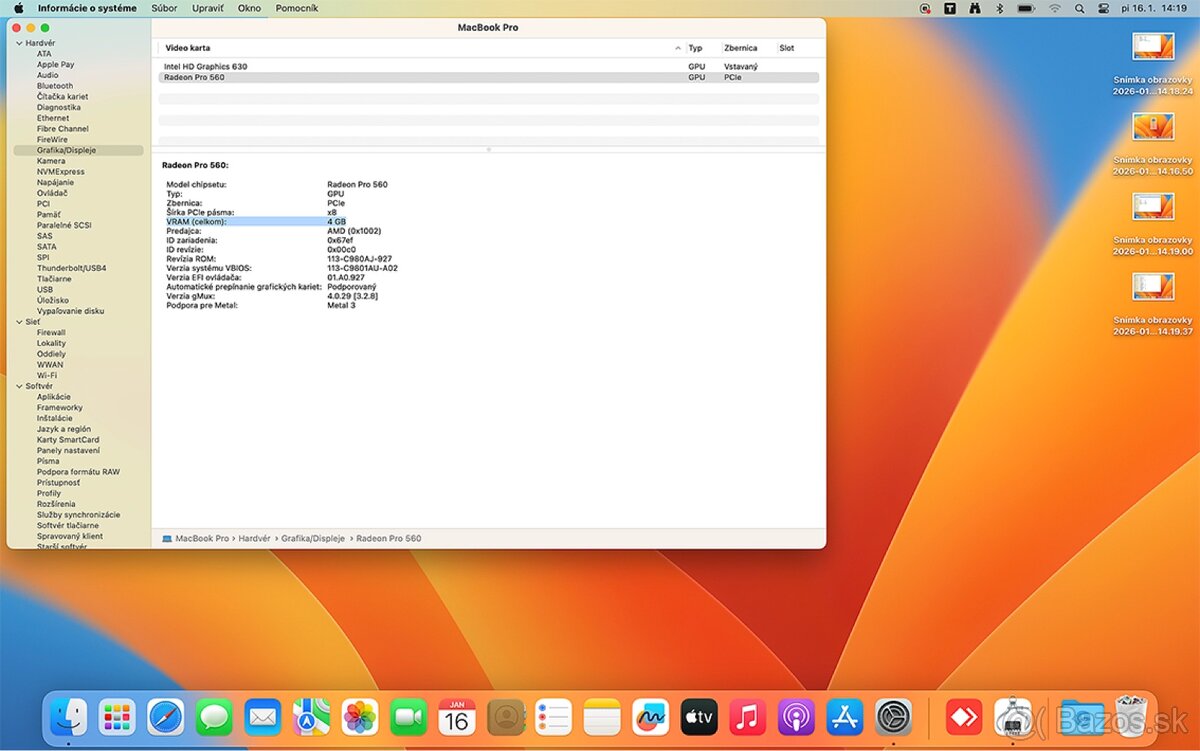Launch Freeform from the Dock
Image resolution: width=1200 pixels, height=751 pixels.
pos(650,717)
